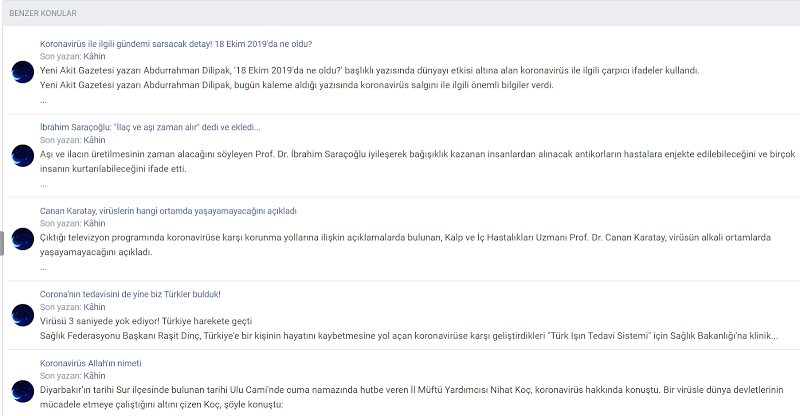Click the moon avatar beside İbrahim Saraçoğlu topic
Image resolution: width=800 pixels, height=416 pixels.
[x=22, y=156]
